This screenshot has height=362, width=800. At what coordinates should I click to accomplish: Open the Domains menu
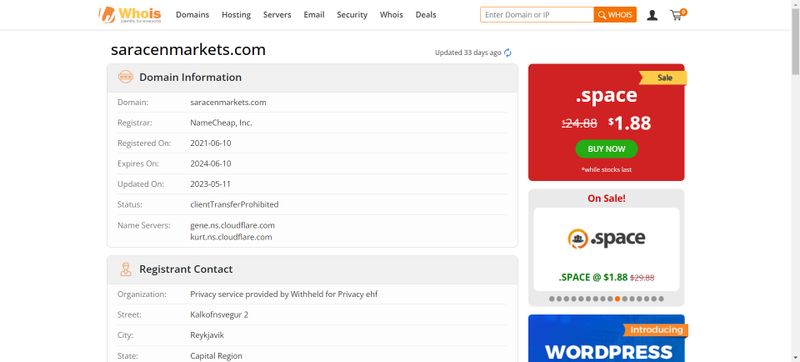point(192,15)
